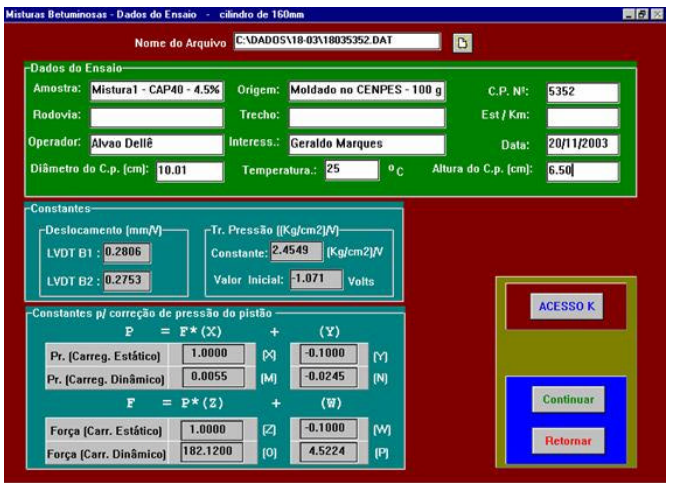673x483 pixels.
Task: Click the Altura do C.p. field
Action: click(x=582, y=170)
